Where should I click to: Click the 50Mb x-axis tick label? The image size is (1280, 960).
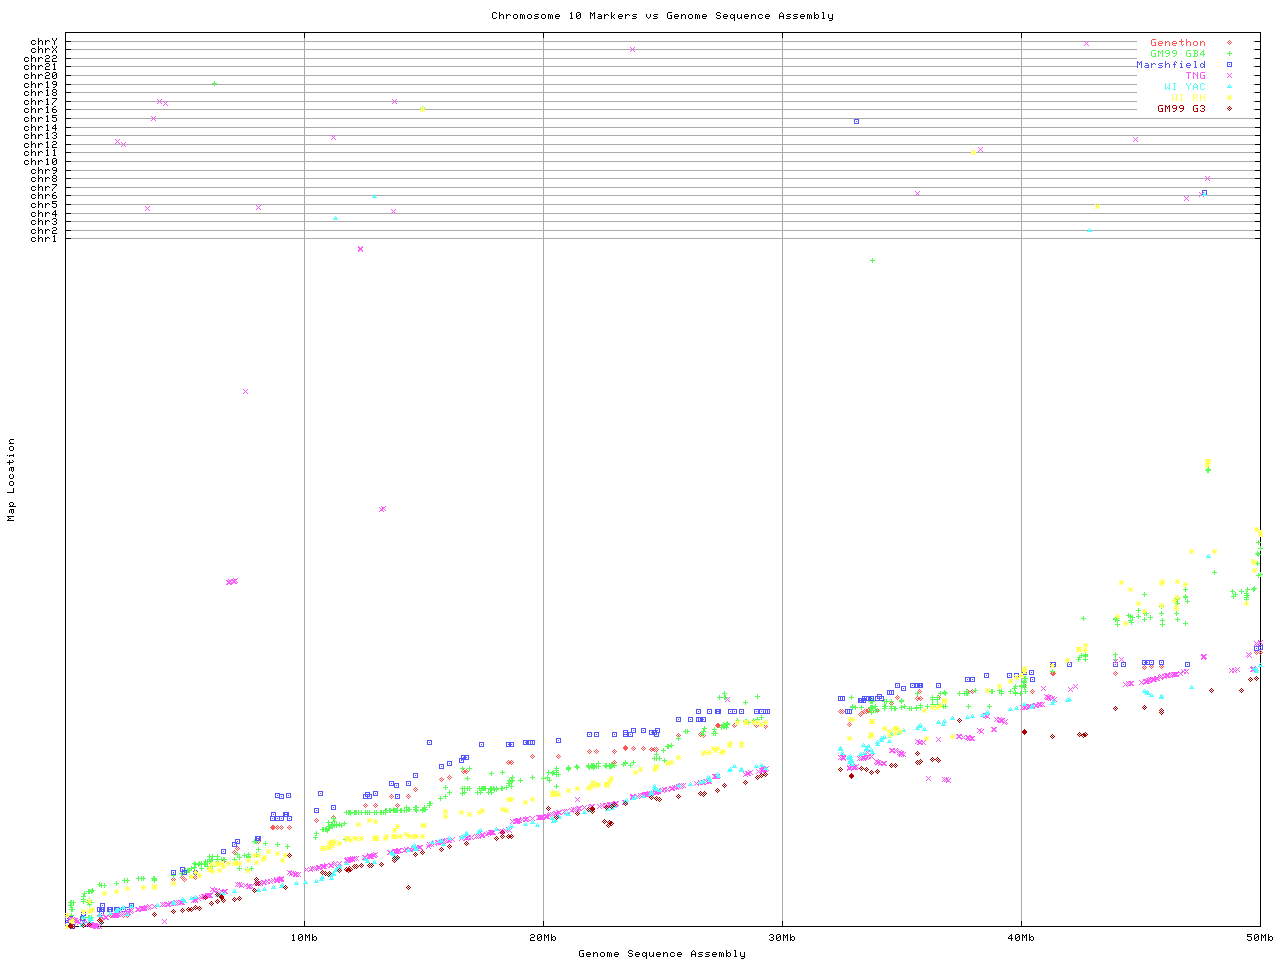(1259, 938)
